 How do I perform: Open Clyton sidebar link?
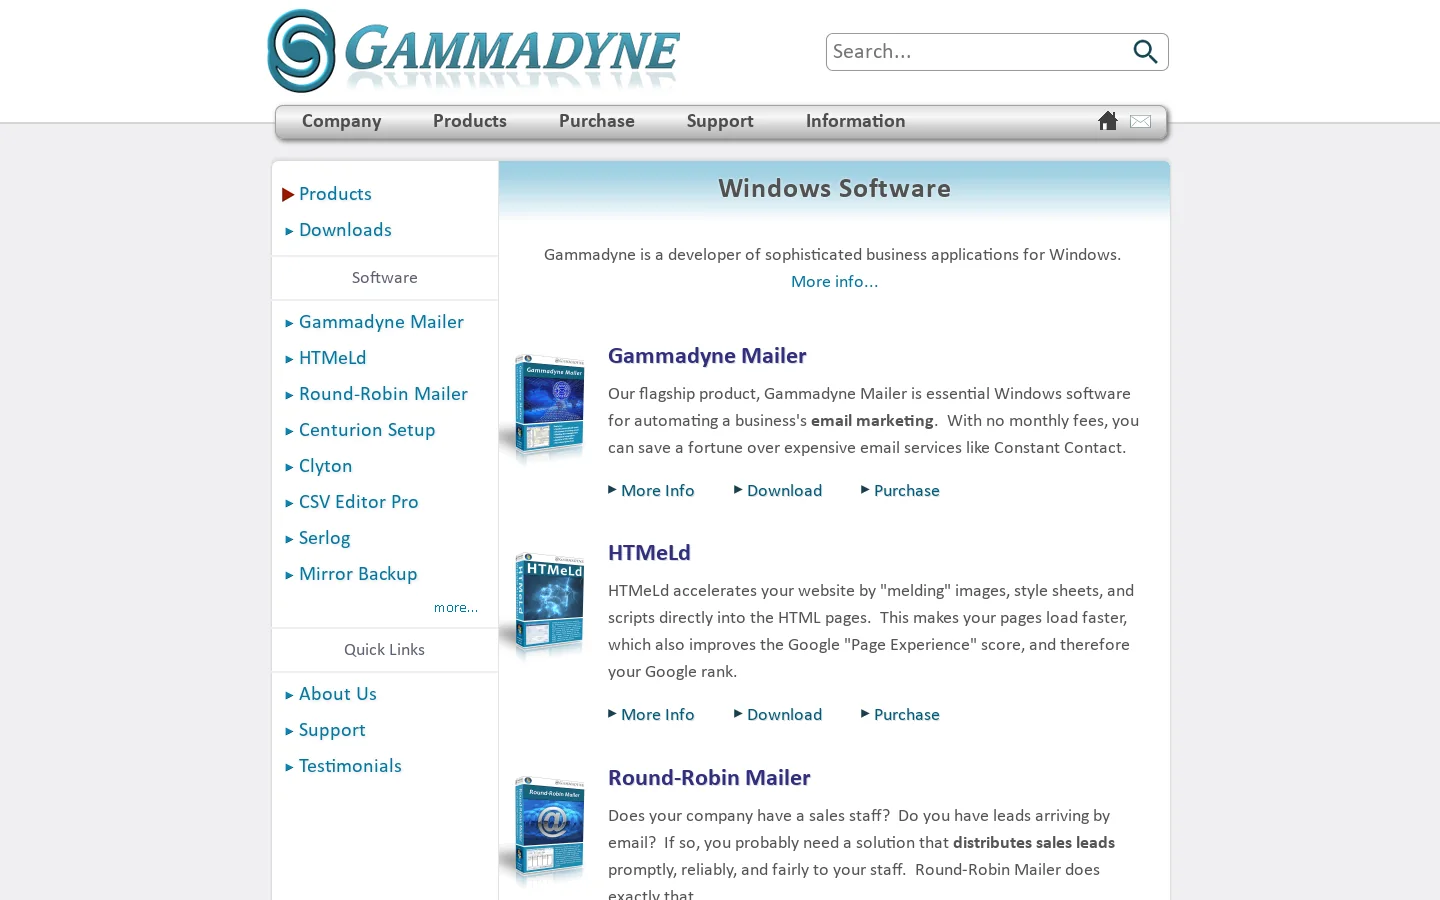click(325, 466)
